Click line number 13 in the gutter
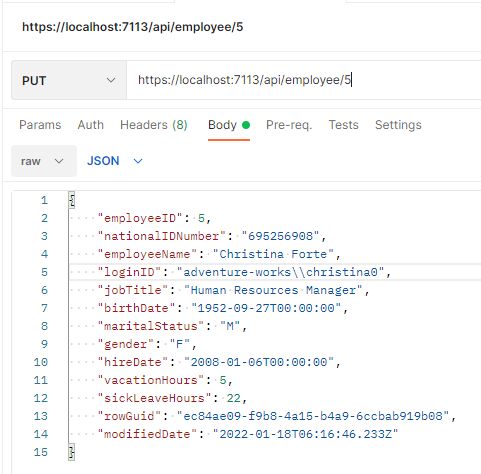This screenshot has height=474, width=481. pos(41,416)
